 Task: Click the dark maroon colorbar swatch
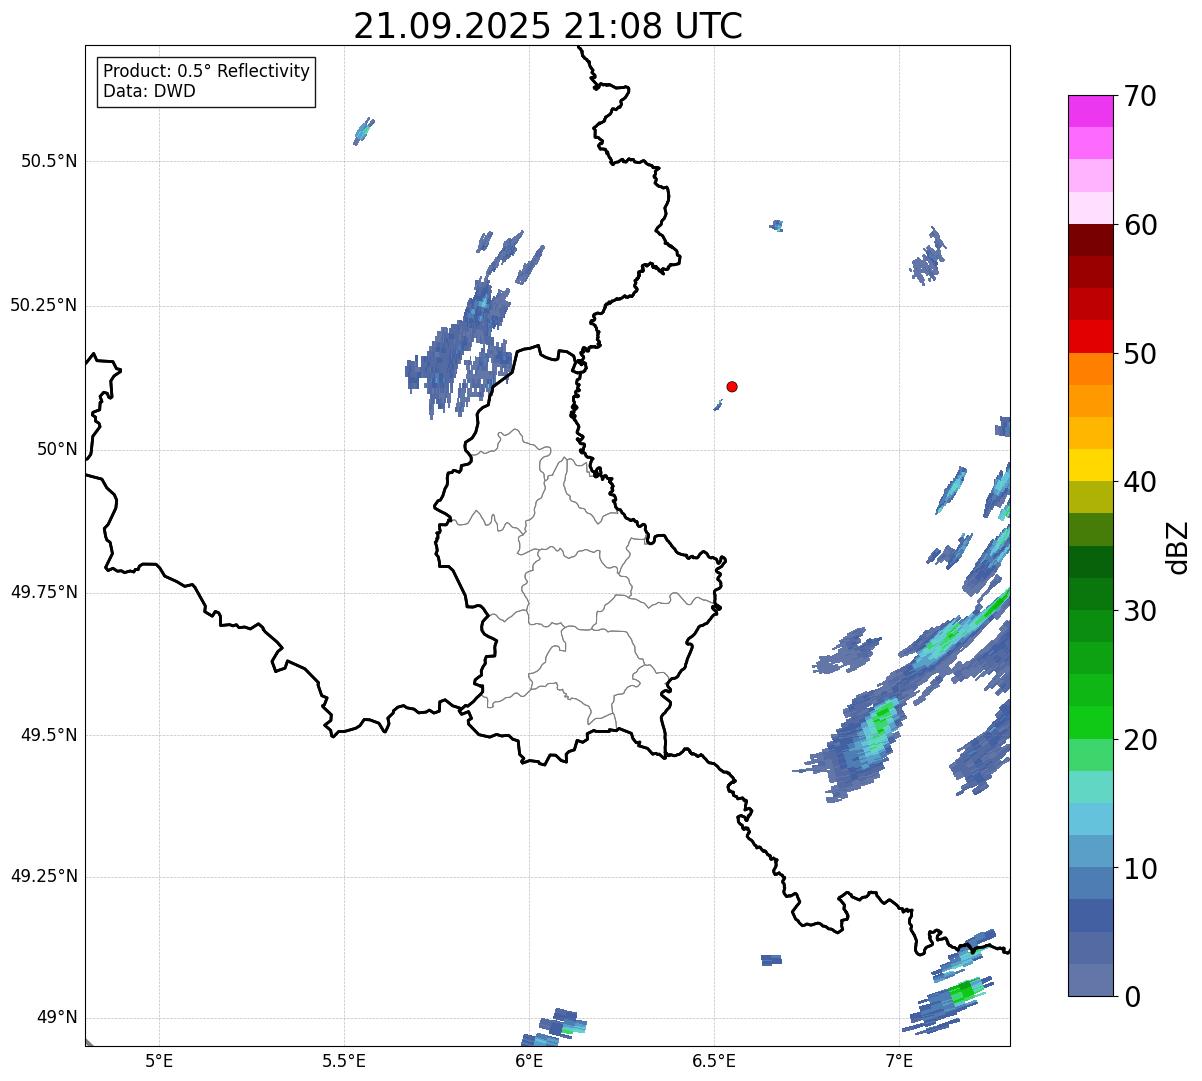[x=1090, y=240]
